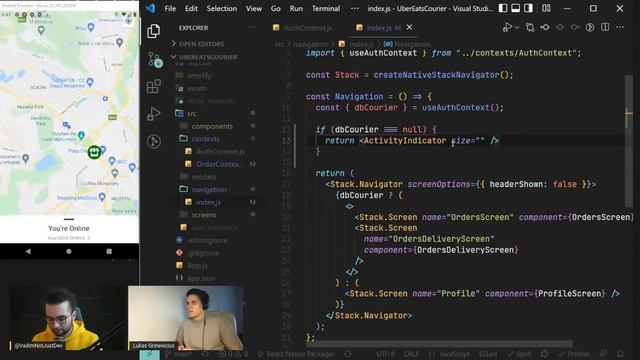Viewport: 640px width, 360px height.
Task: Toggle the secondary side bar layout button
Action: pyautogui.click(x=528, y=8)
